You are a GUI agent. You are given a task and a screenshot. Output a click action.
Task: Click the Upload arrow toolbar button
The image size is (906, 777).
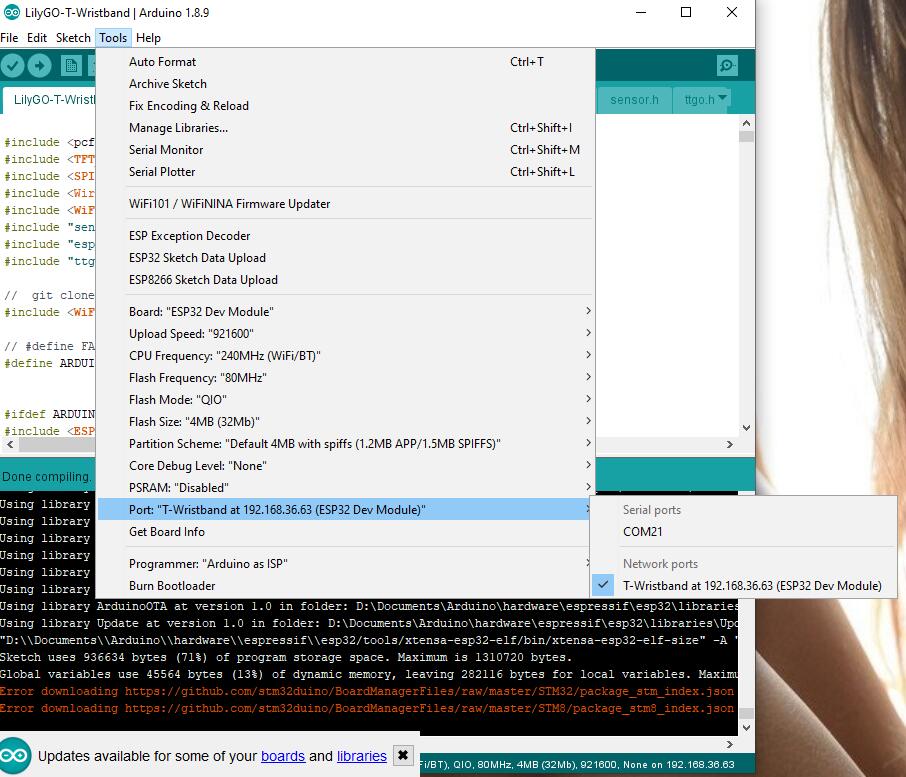[39, 65]
